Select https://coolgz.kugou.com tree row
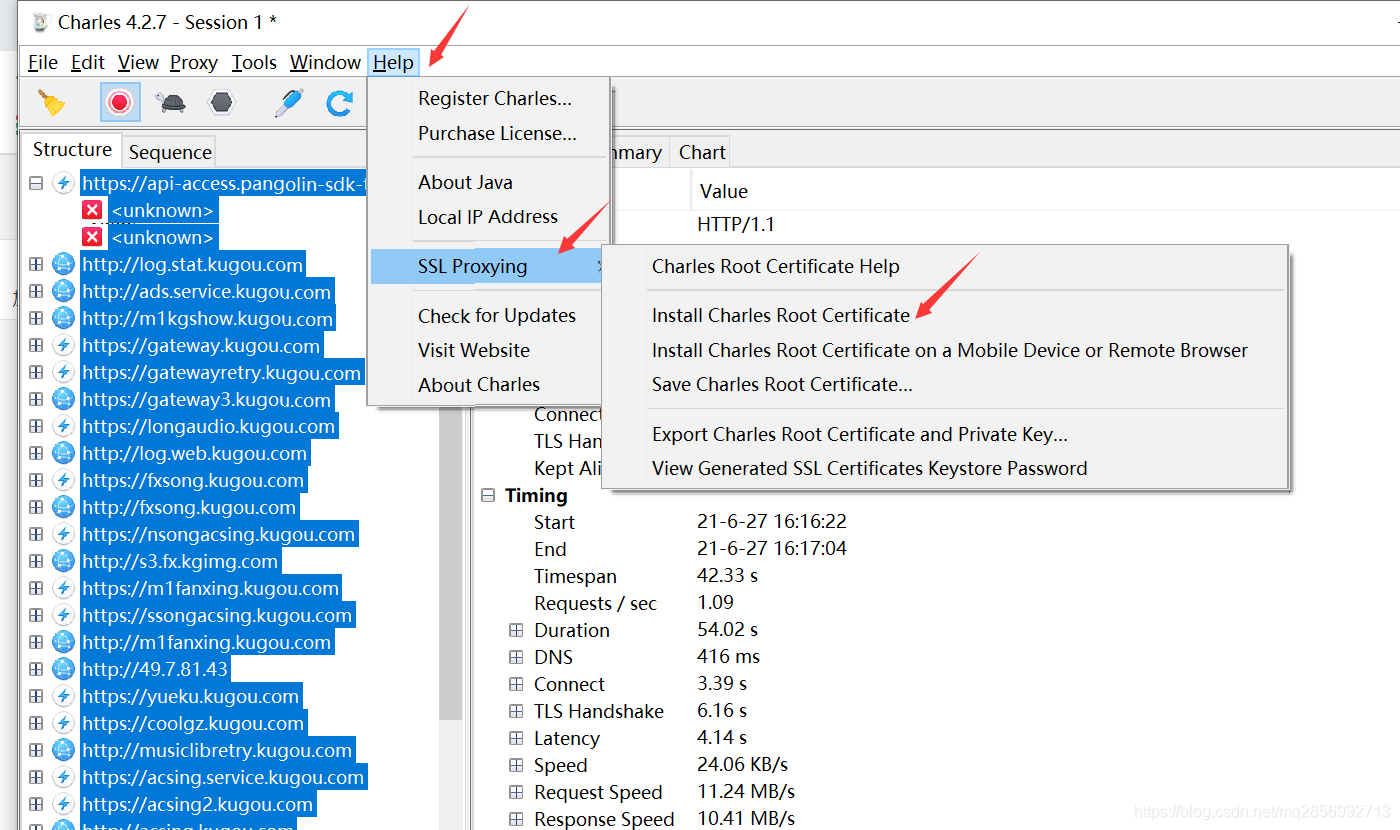The image size is (1400, 830). click(193, 723)
